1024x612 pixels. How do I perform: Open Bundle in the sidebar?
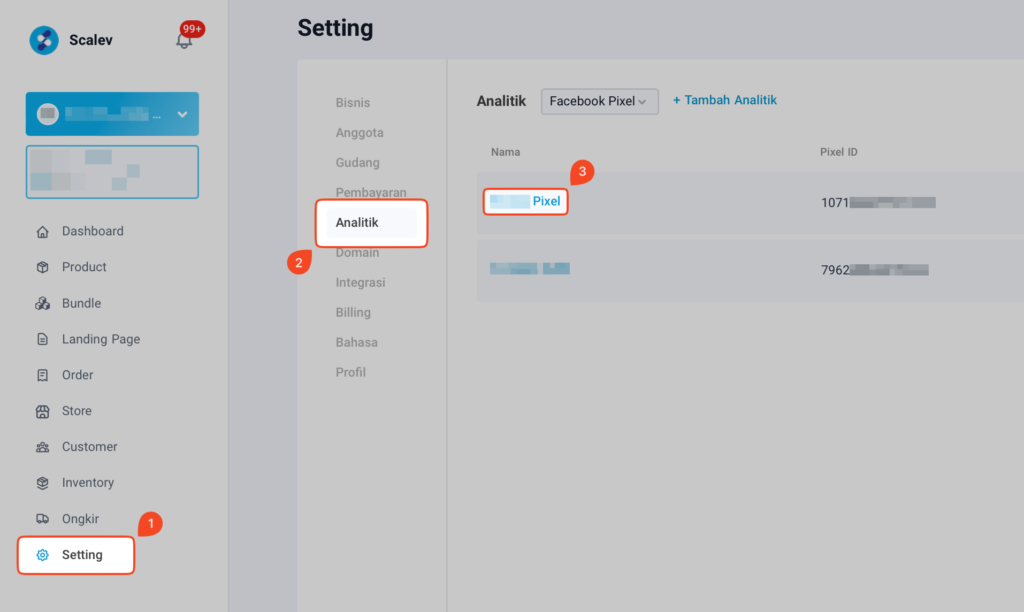click(82, 304)
